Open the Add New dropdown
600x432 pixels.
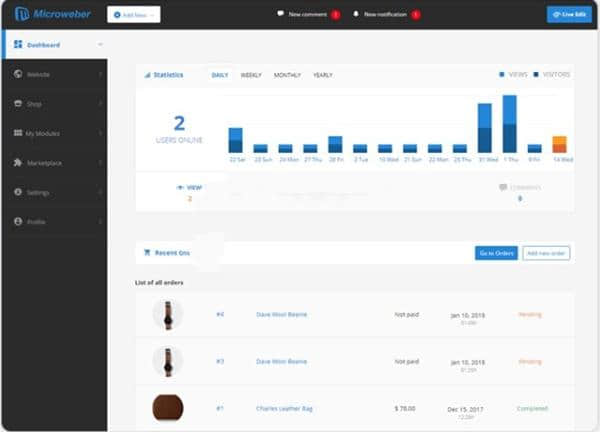[133, 15]
